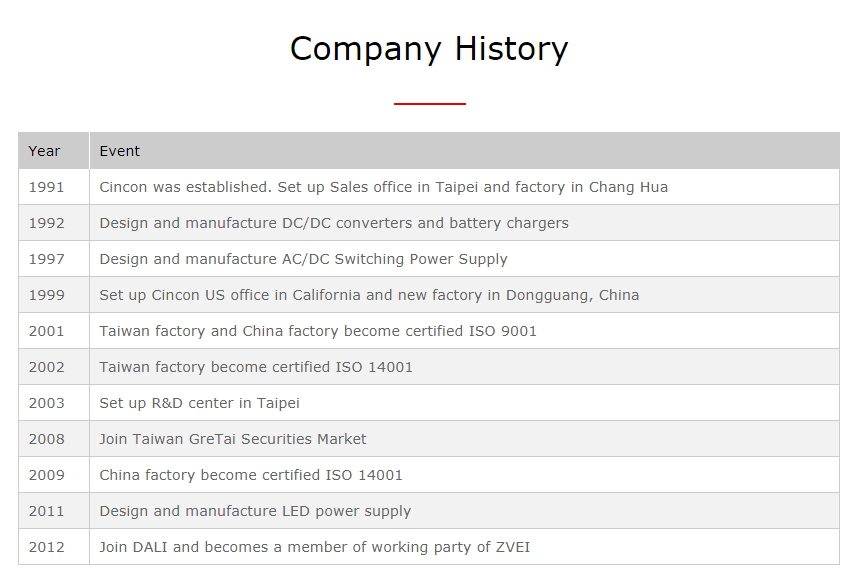
Task: Click the 1991 year cell
Action: point(54,187)
